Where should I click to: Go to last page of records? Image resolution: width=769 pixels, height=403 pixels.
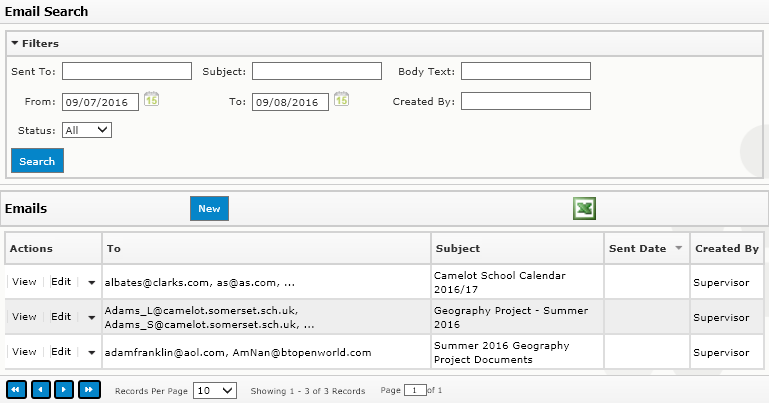[89, 390]
